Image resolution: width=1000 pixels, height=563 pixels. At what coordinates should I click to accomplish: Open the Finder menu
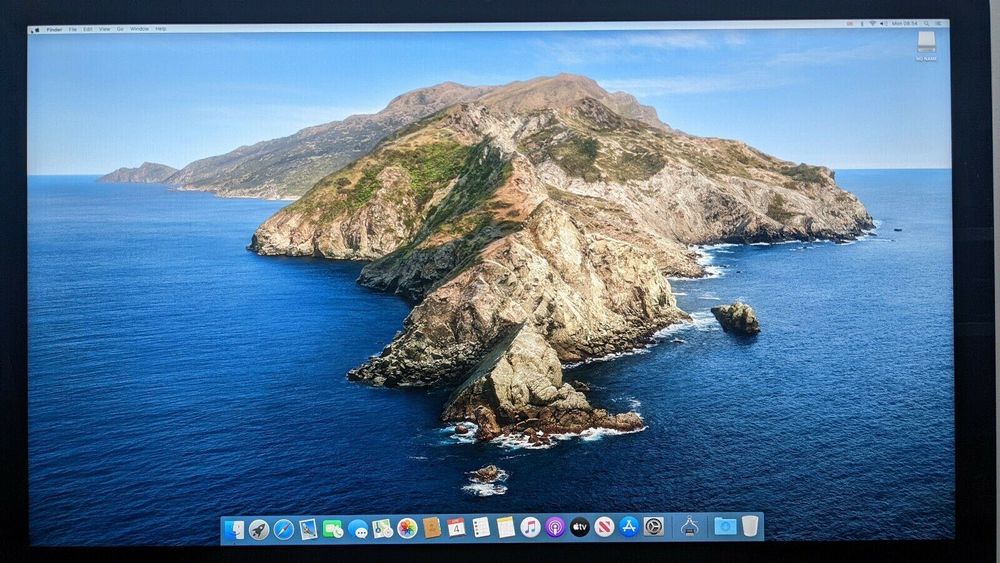[x=54, y=29]
